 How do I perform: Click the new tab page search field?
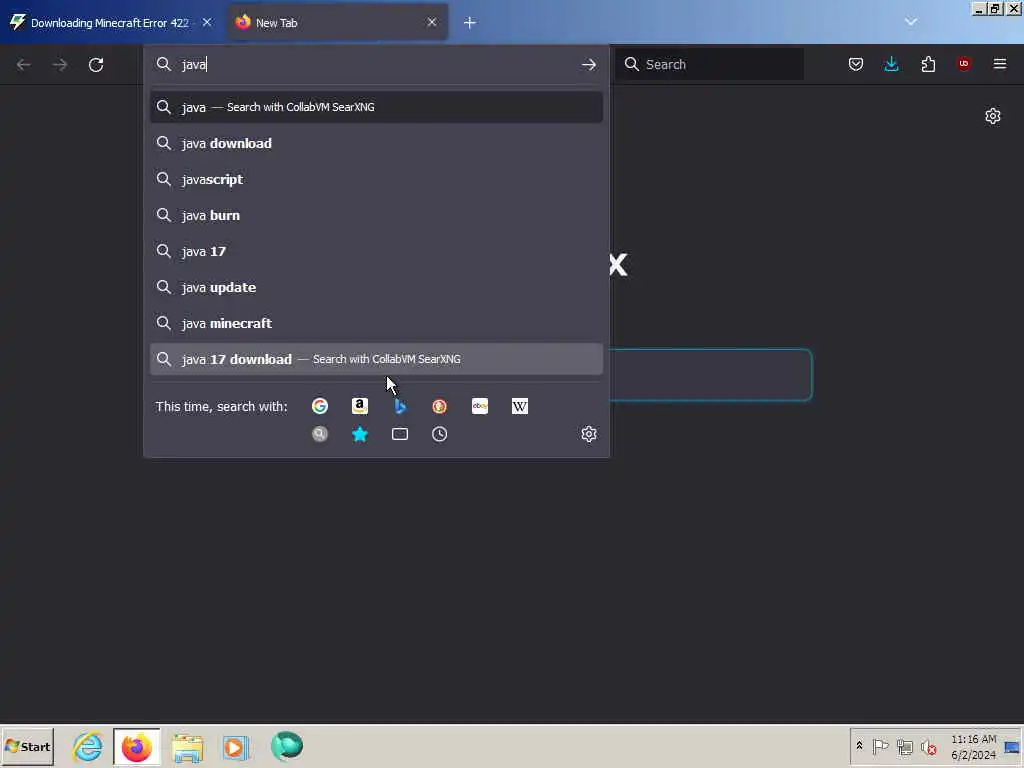point(711,375)
